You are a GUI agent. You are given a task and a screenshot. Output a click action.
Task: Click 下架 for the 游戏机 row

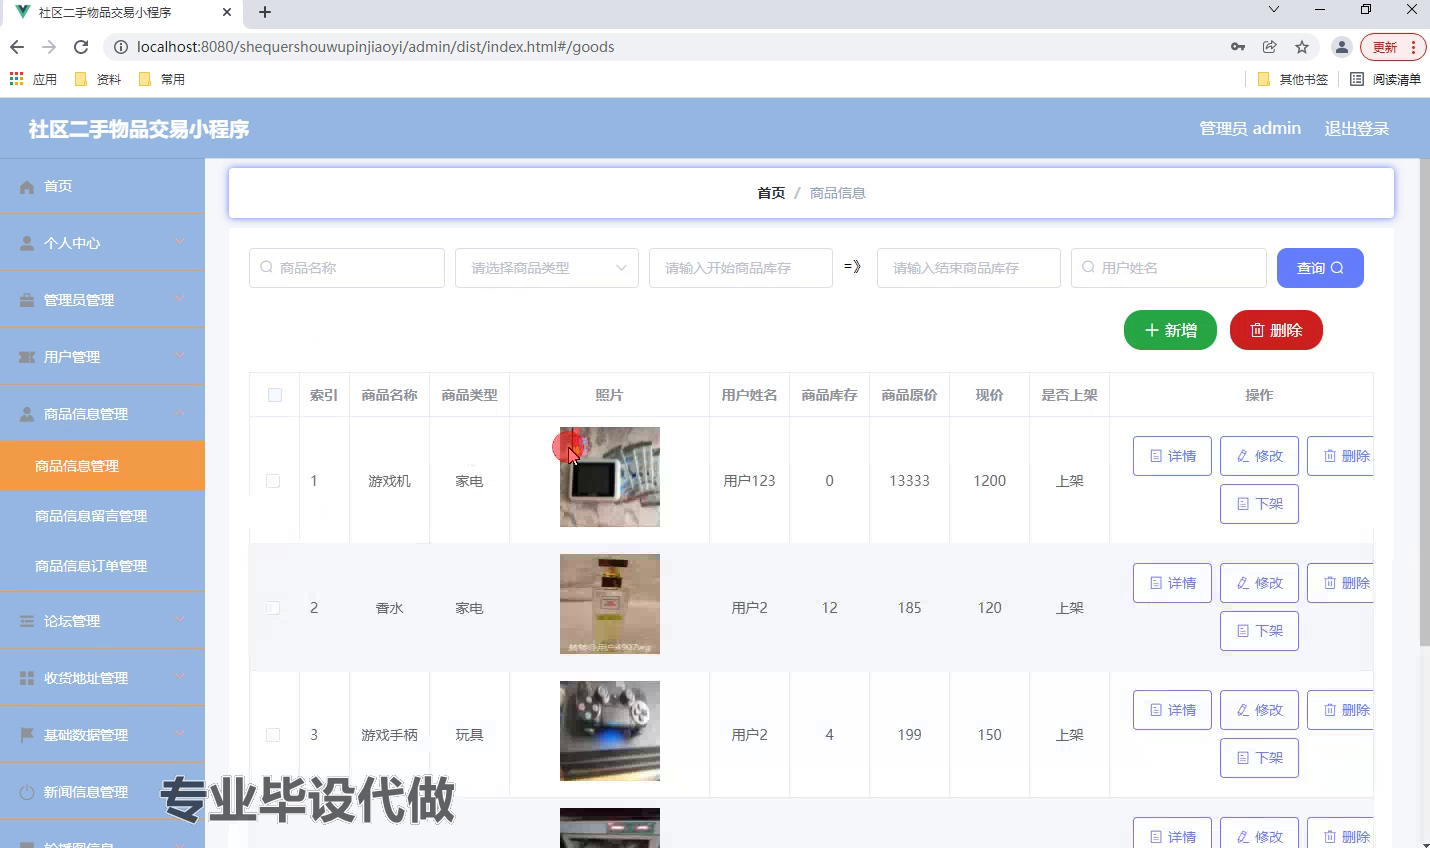click(1259, 504)
